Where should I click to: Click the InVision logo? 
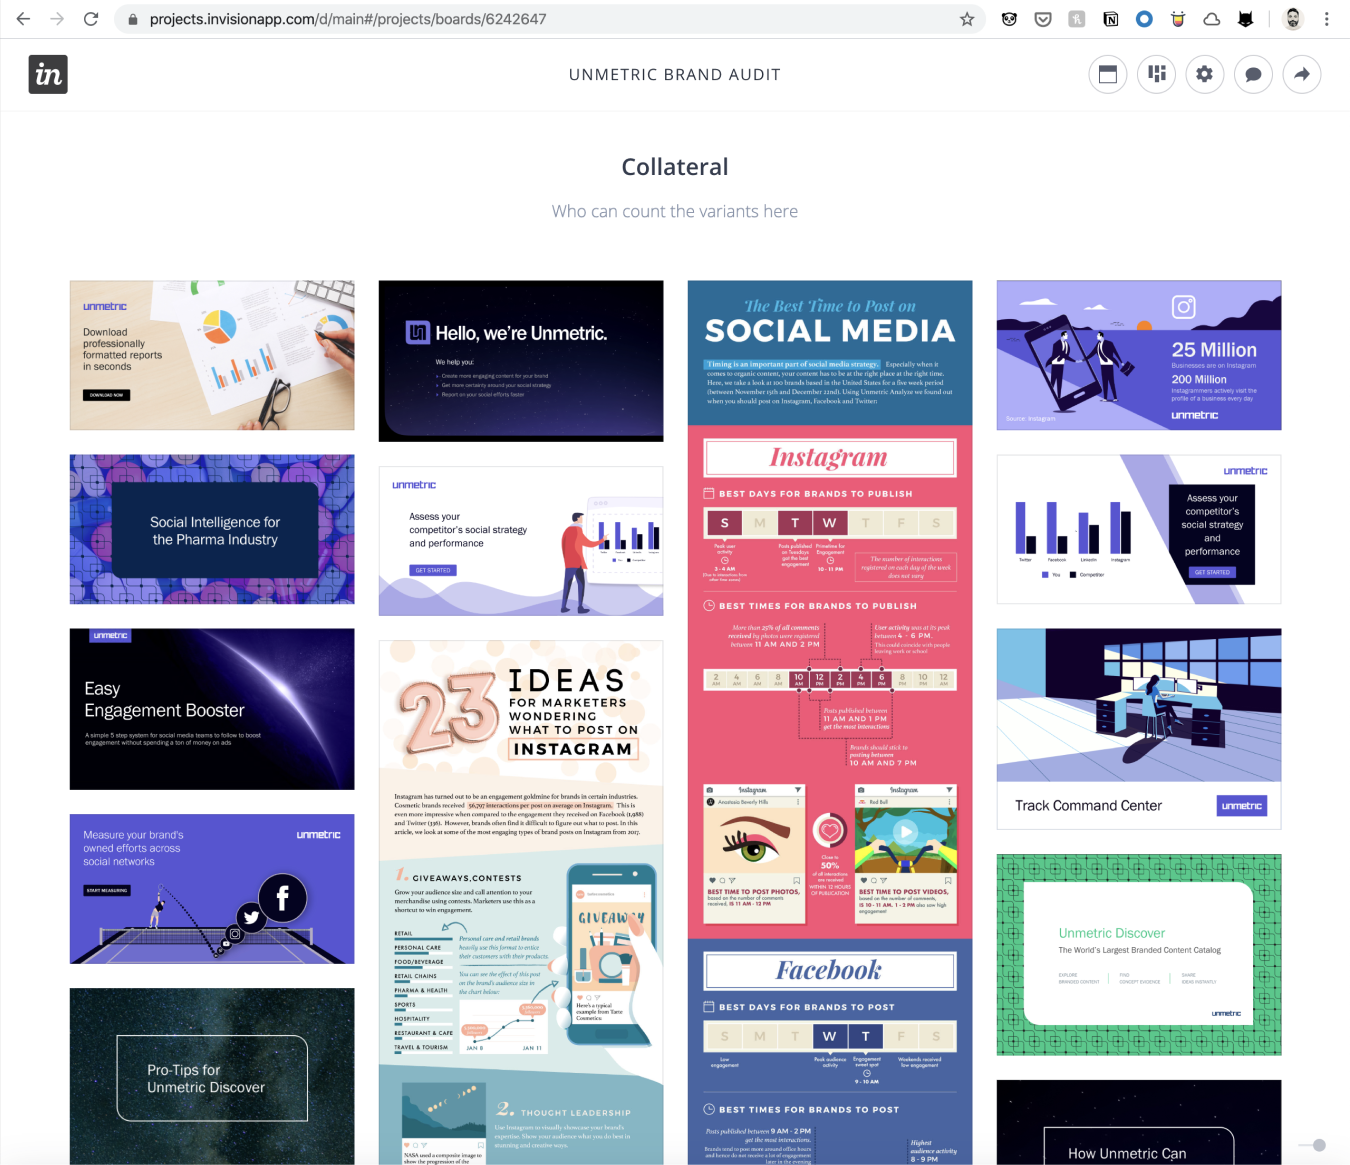(48, 74)
